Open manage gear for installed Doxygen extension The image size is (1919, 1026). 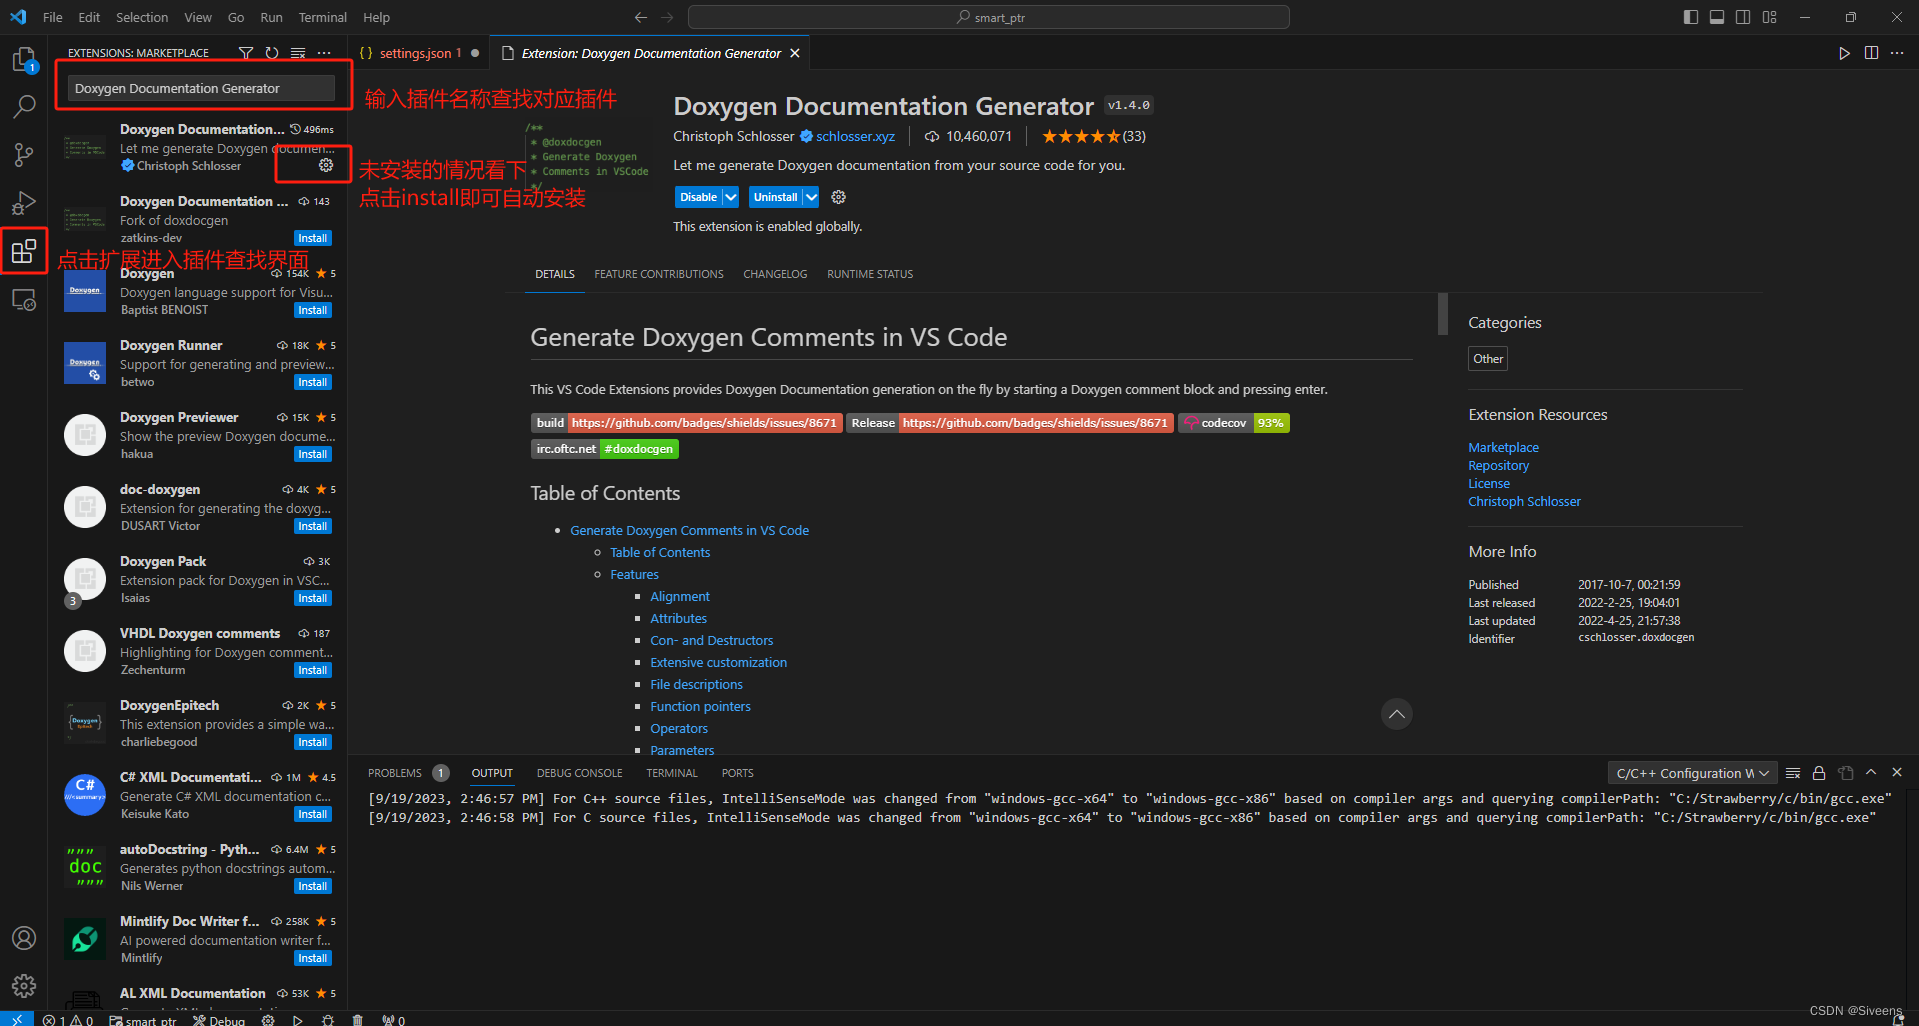(326, 165)
